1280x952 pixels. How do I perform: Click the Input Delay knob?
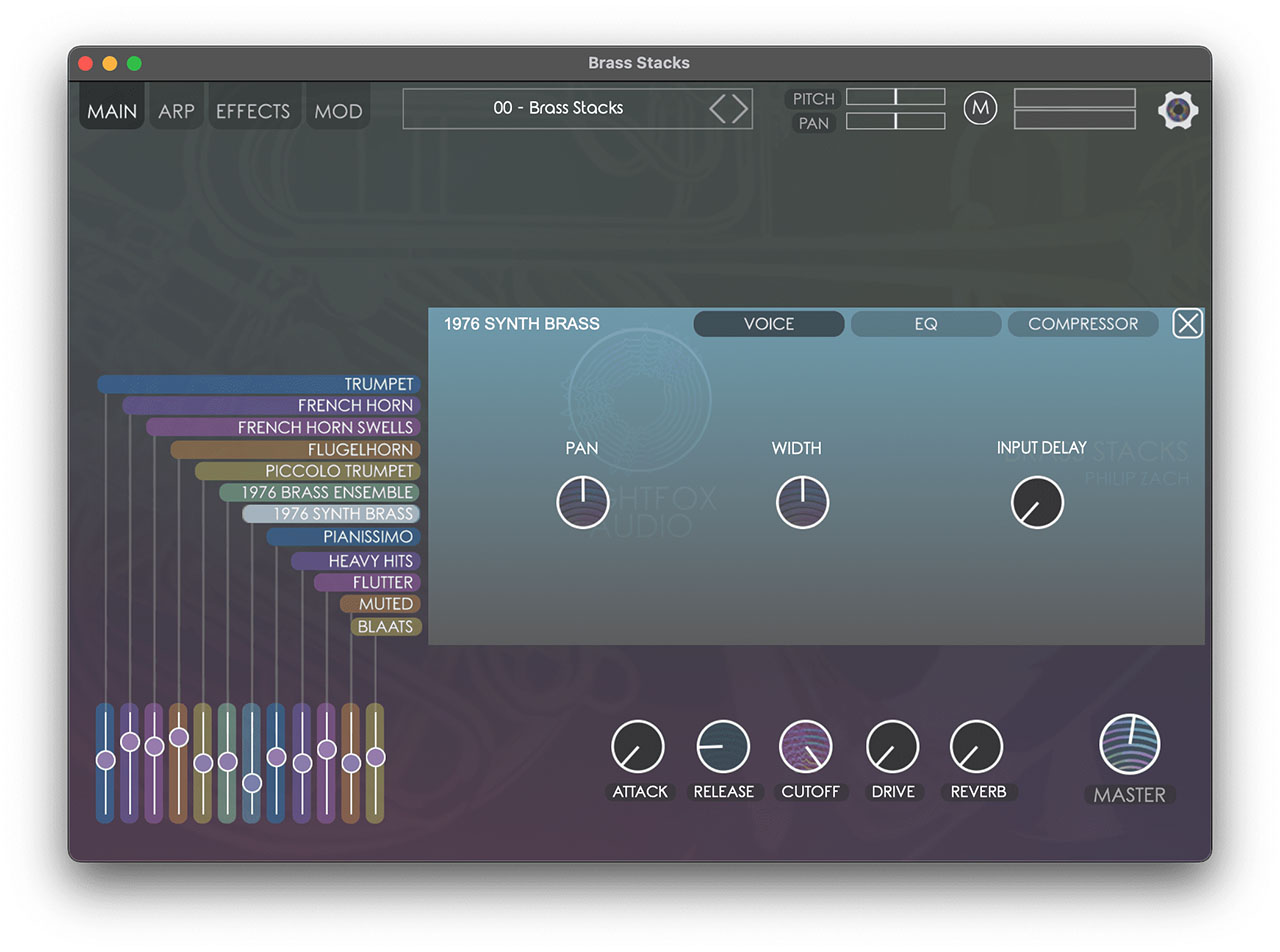pyautogui.click(x=1037, y=502)
